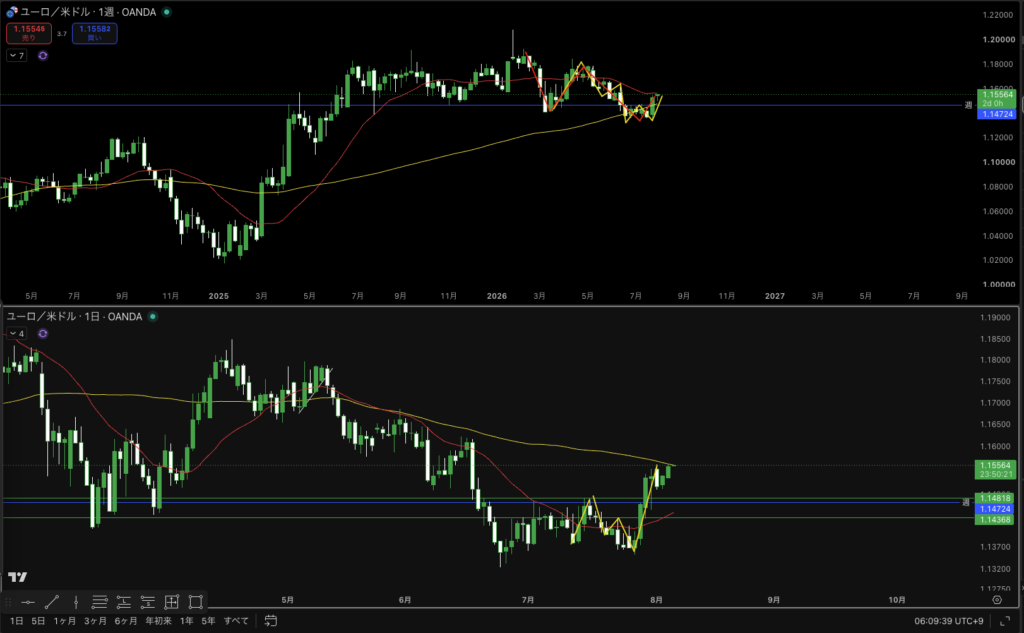Switch to the すべて range
This screenshot has width=1024, height=633.
coord(236,621)
